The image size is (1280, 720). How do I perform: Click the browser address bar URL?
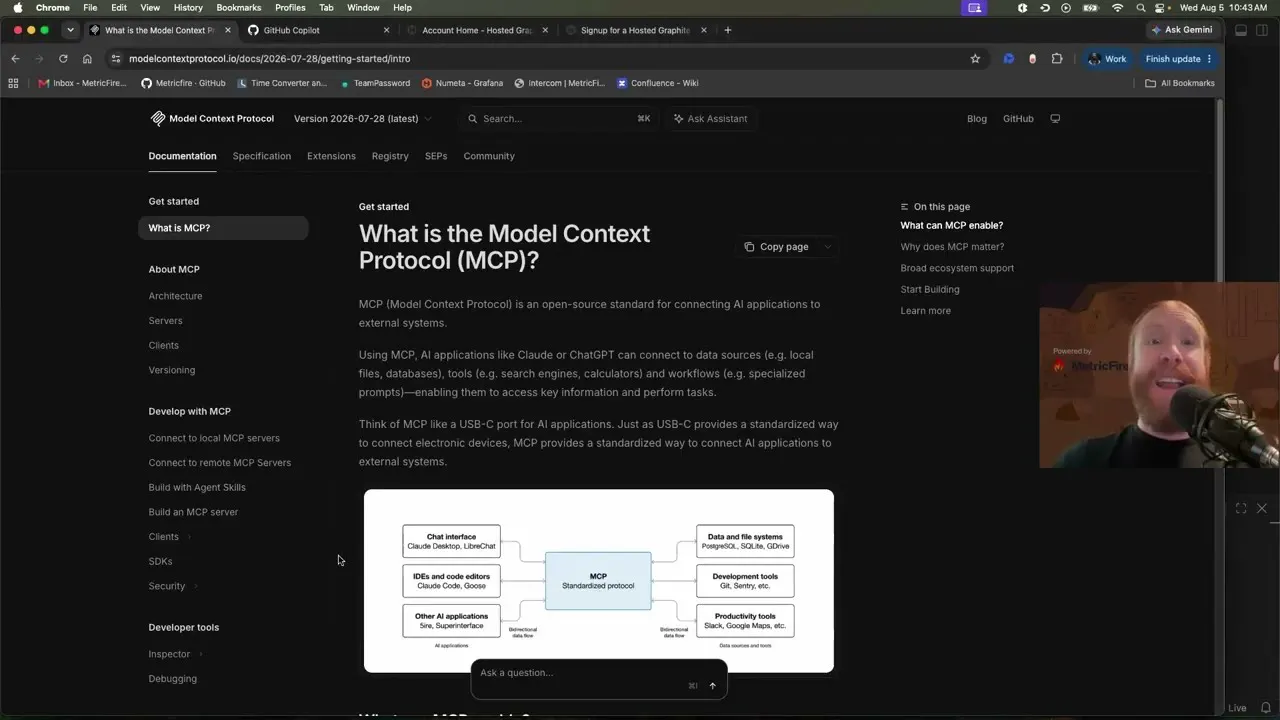pos(270,59)
